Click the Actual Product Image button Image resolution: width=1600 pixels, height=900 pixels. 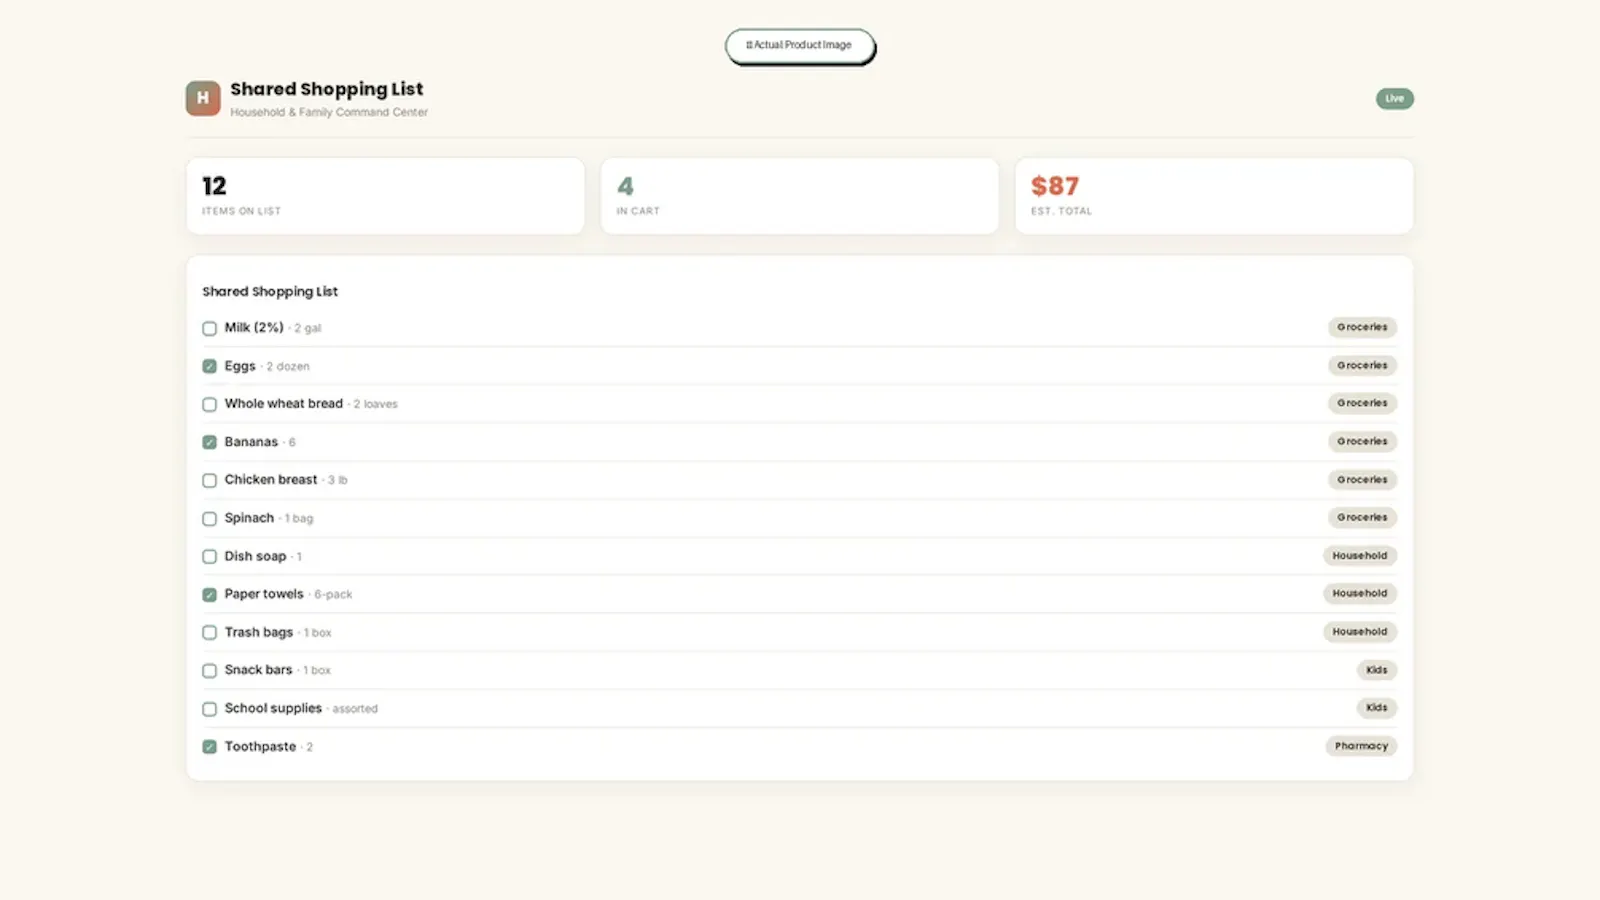[799, 45]
